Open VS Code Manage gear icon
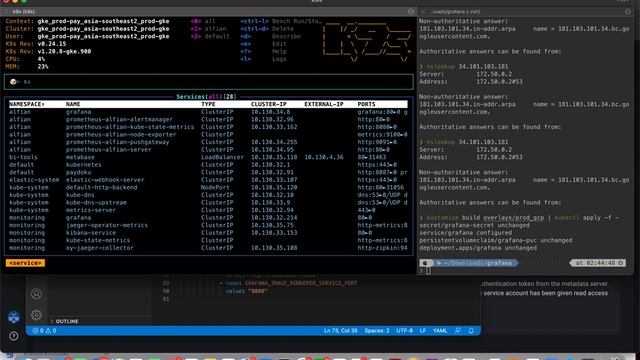 point(36,315)
